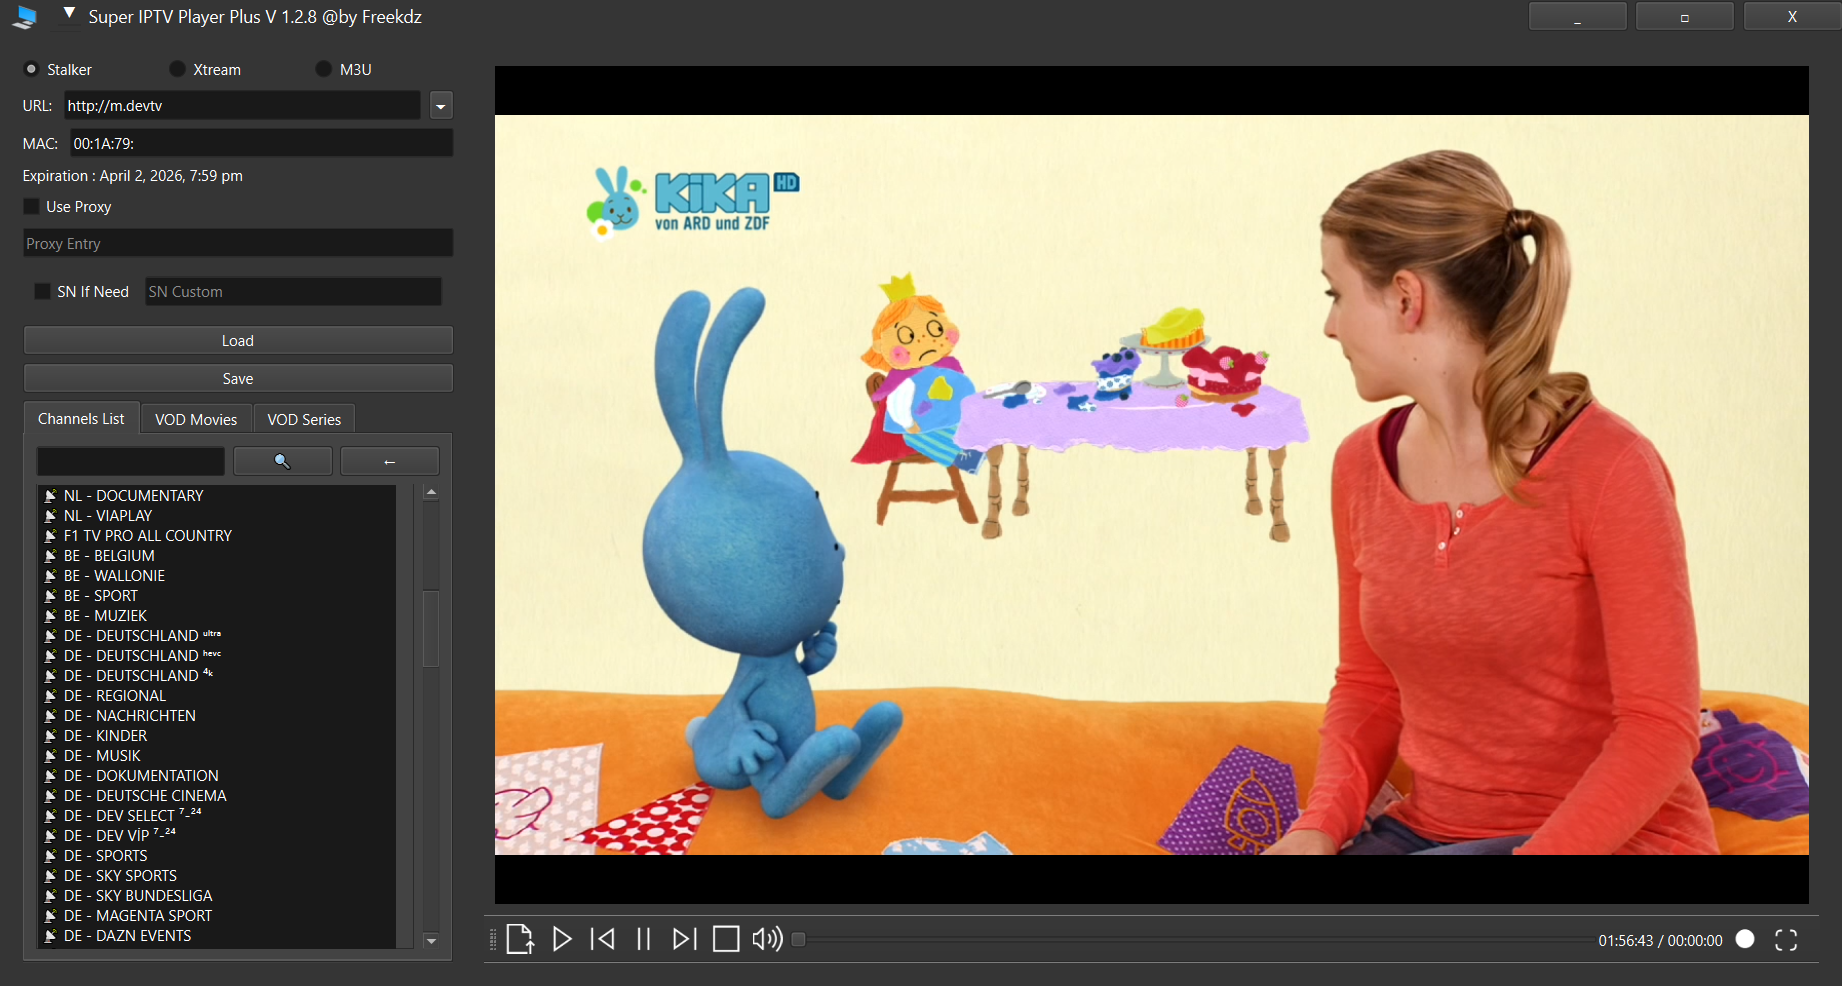This screenshot has height=986, width=1842.
Task: Click the Save button
Action: coord(238,378)
